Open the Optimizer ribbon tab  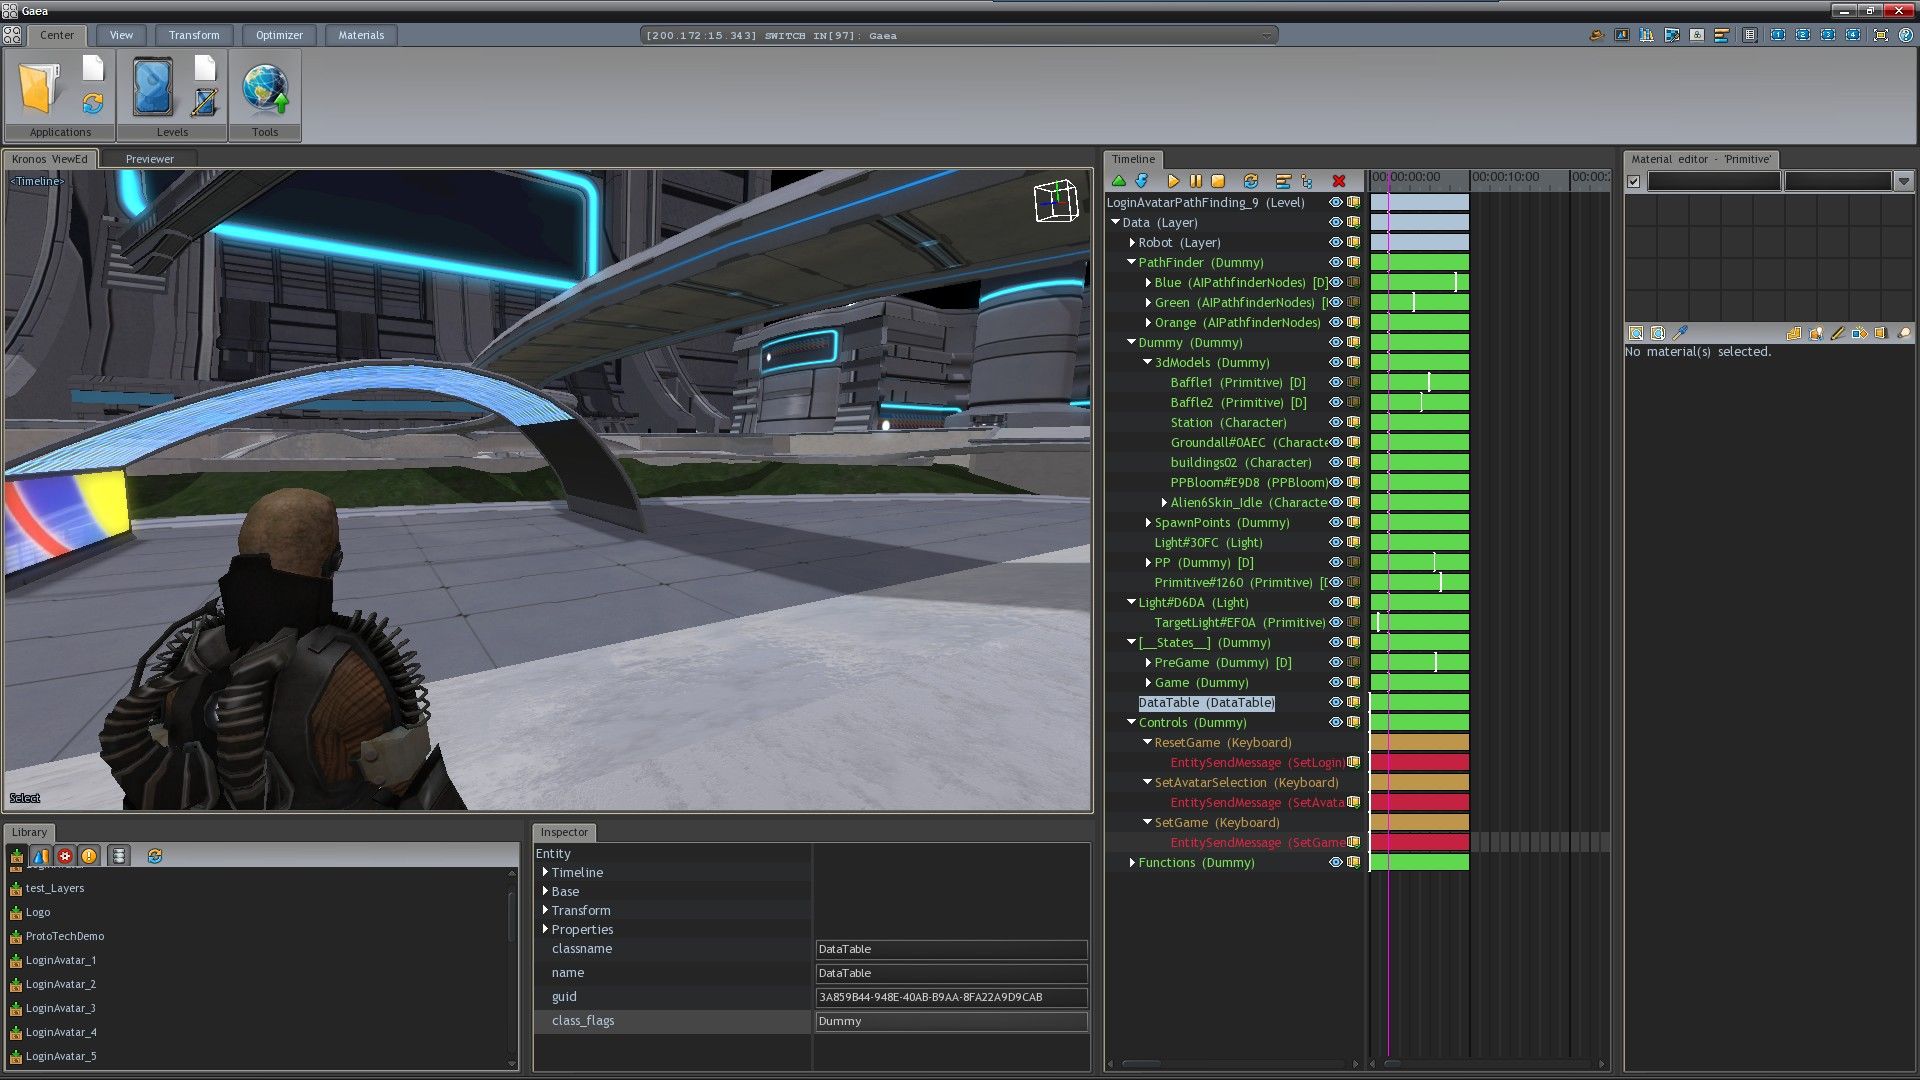coord(279,35)
